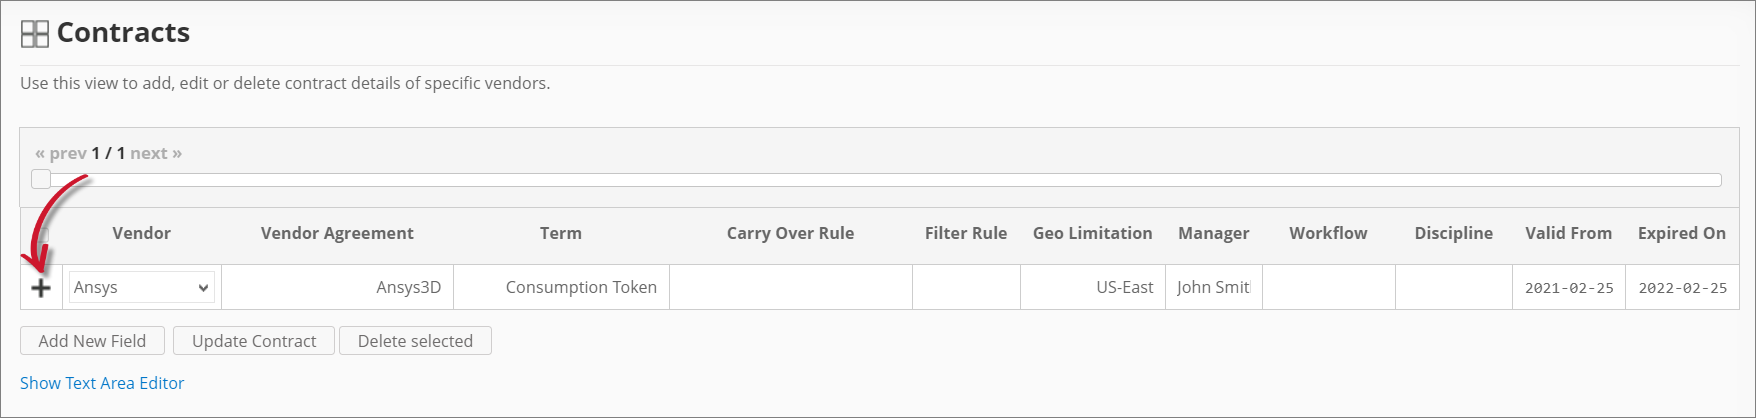Viewport: 1756px width, 418px height.
Task: Click the pagination slider handle
Action: pos(41,179)
